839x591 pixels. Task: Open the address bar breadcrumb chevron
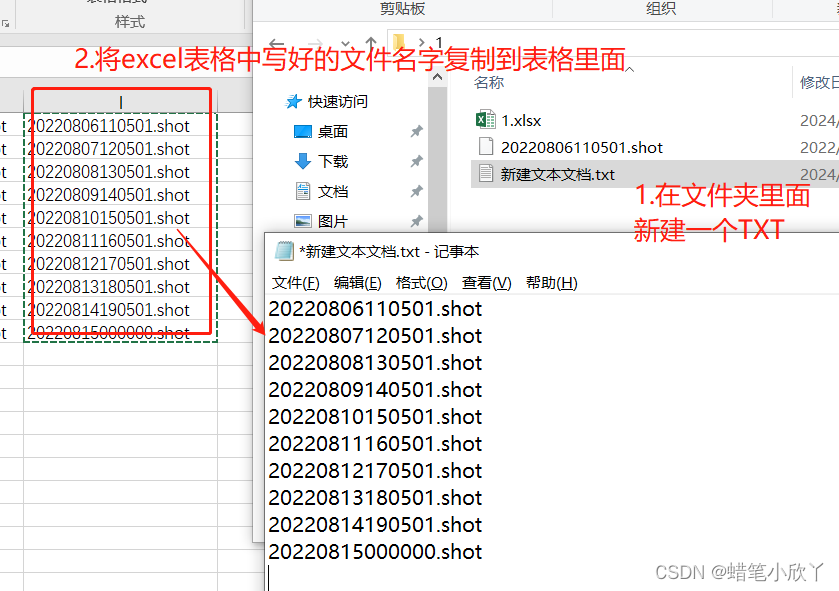click(420, 41)
